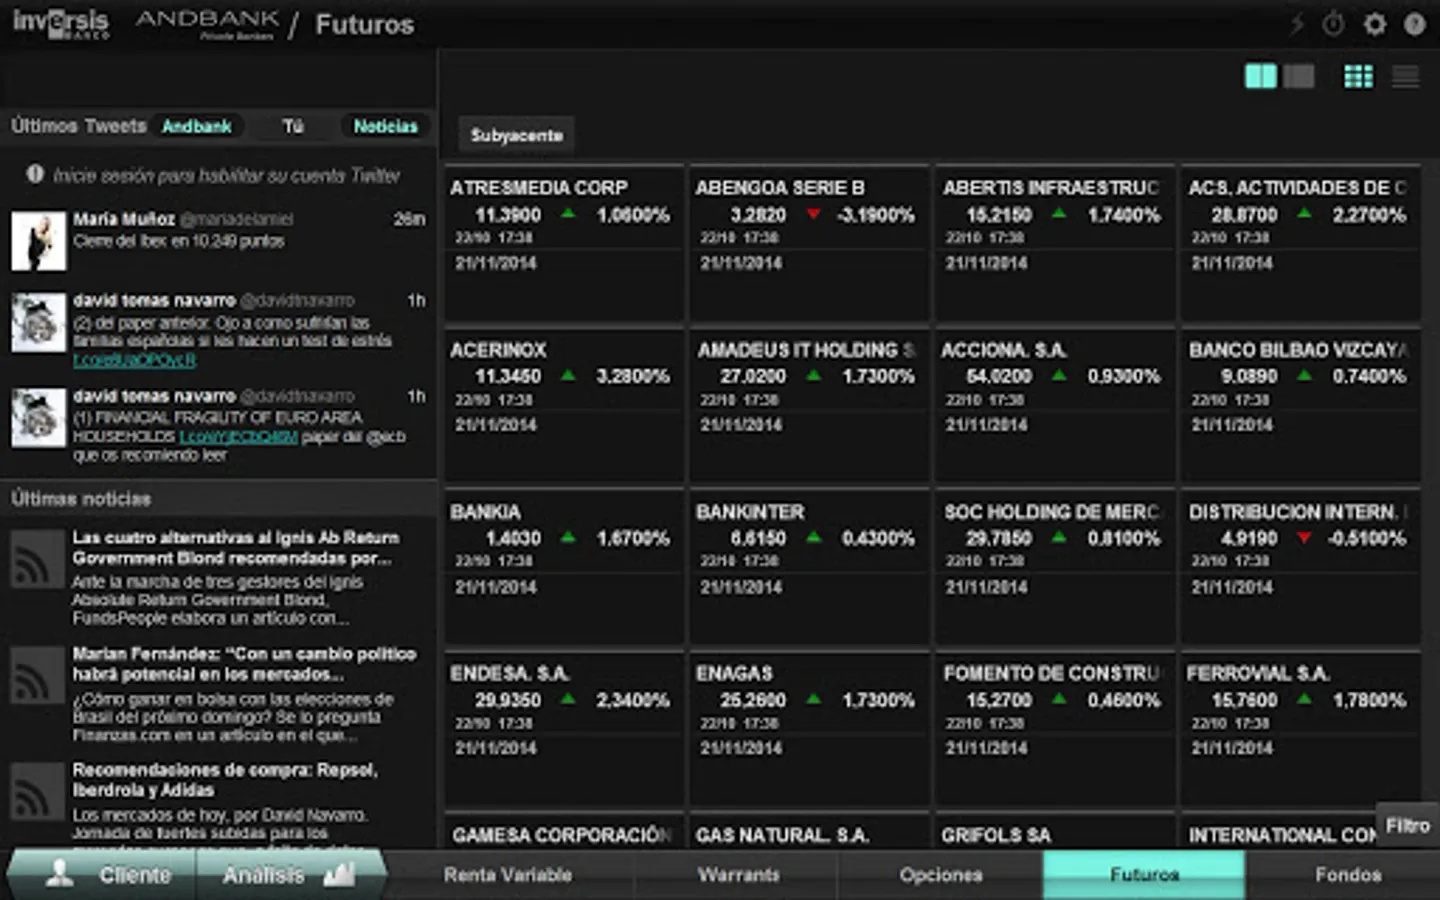1440x900 pixels.
Task: Open BANCO BILBAO VIZCAYA futures tile
Action: [1300, 405]
